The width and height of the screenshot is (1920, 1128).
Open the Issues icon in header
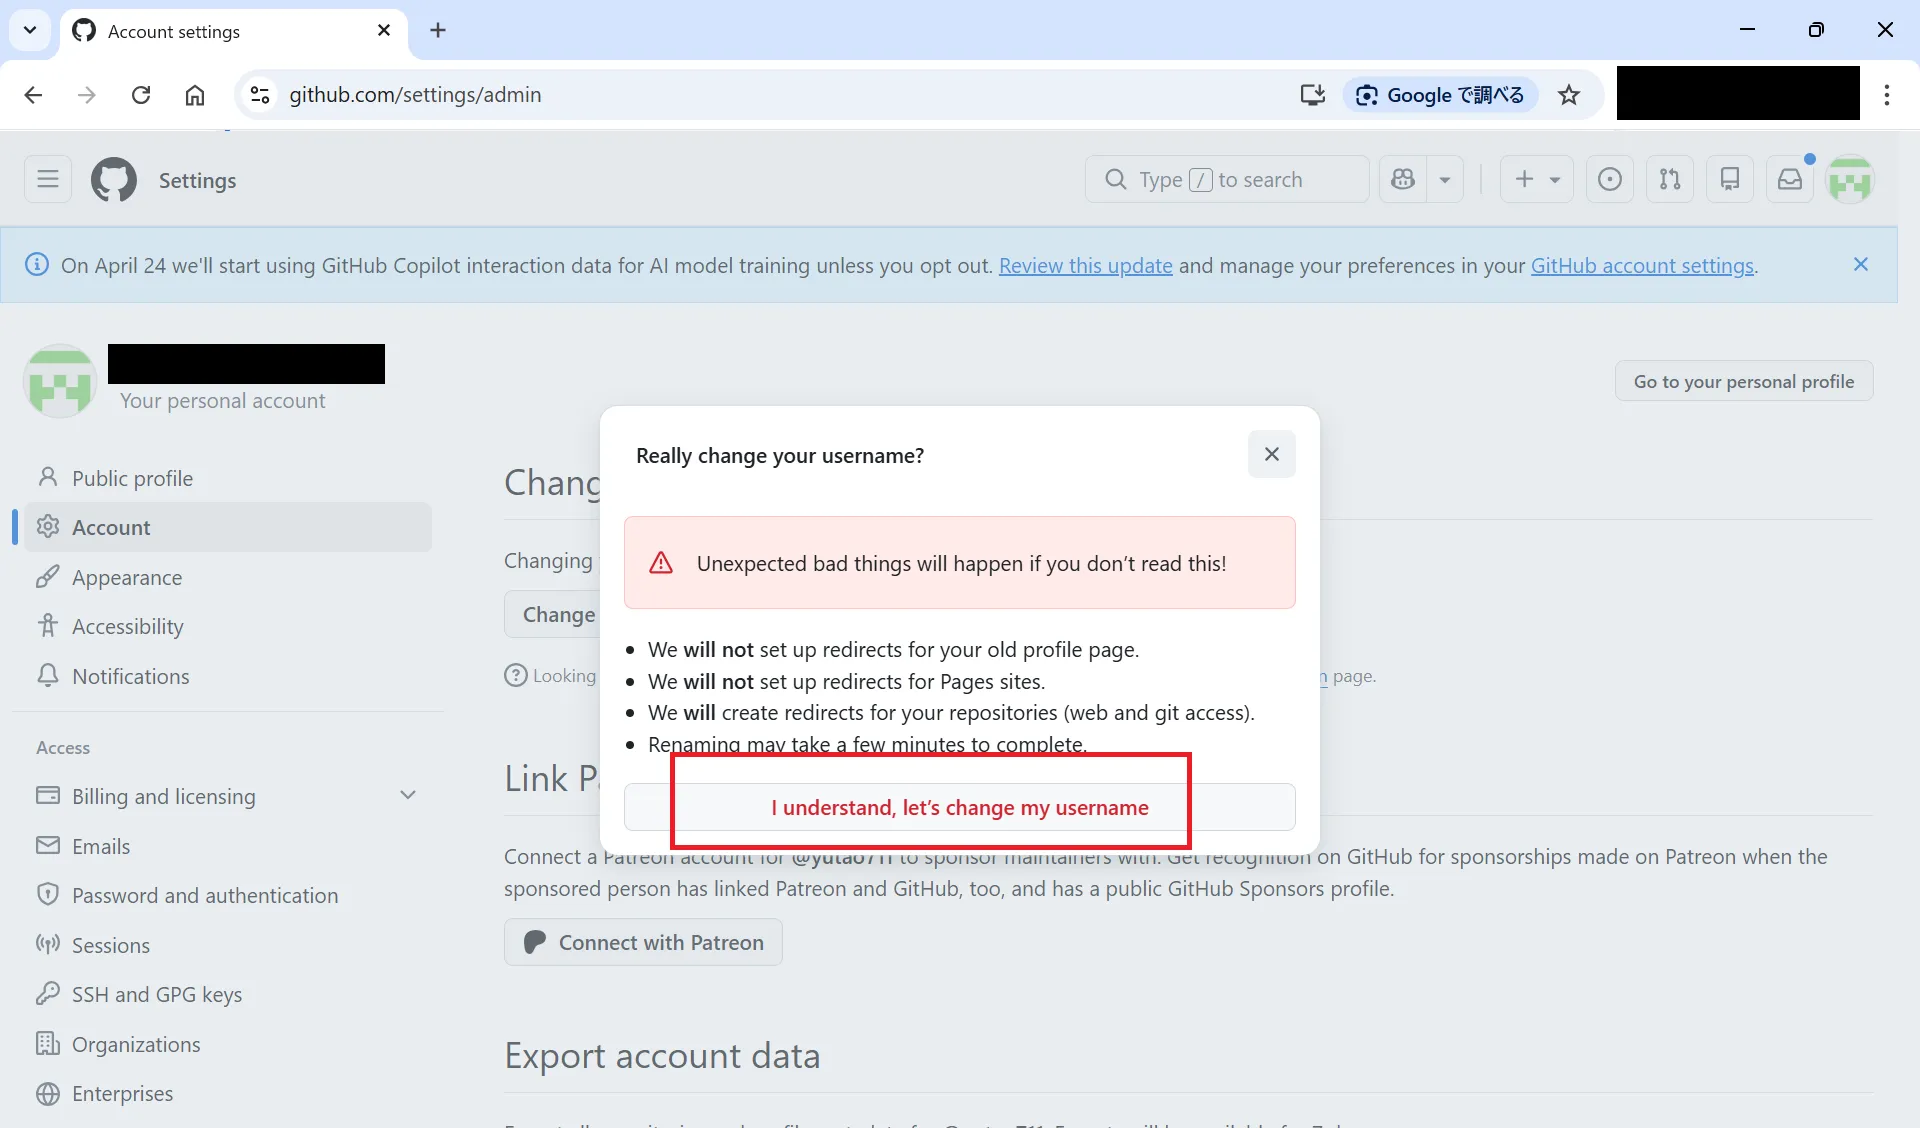pyautogui.click(x=1610, y=180)
